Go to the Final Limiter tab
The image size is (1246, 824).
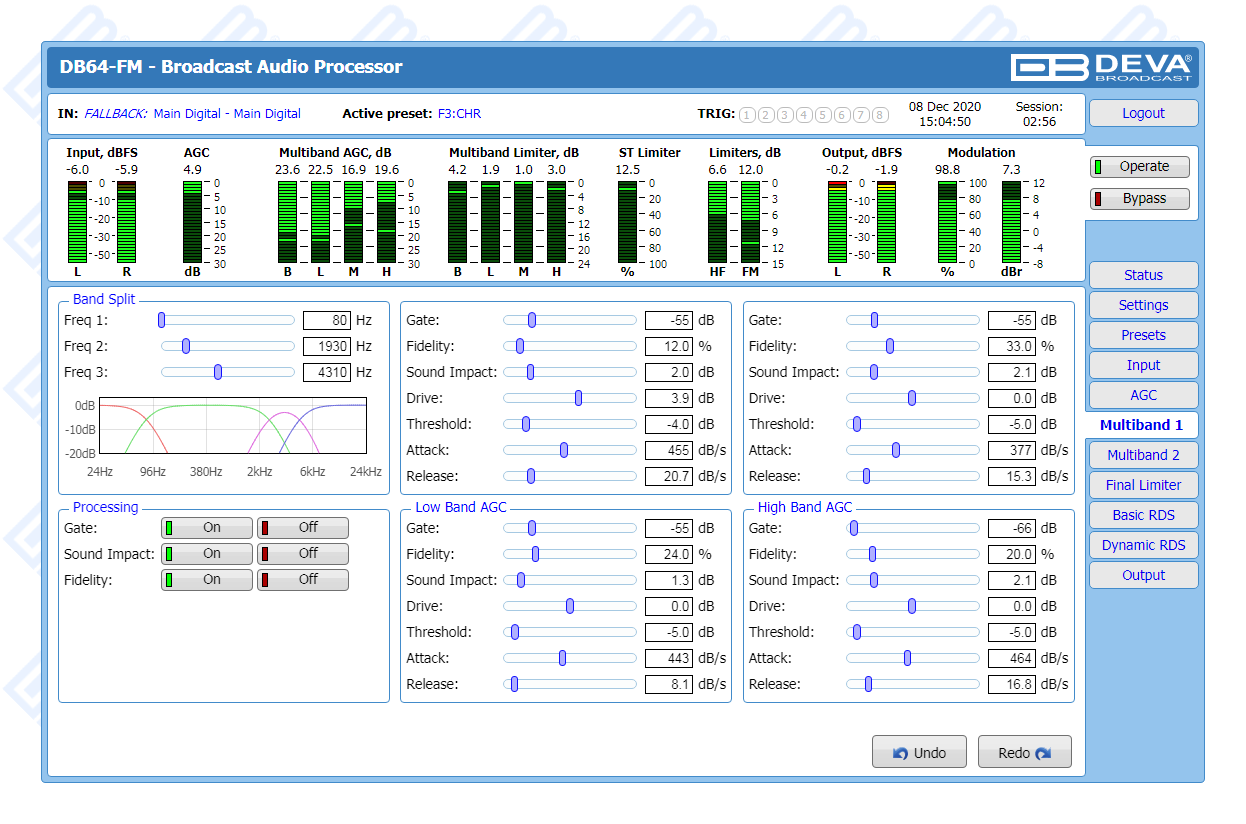[x=1143, y=485]
